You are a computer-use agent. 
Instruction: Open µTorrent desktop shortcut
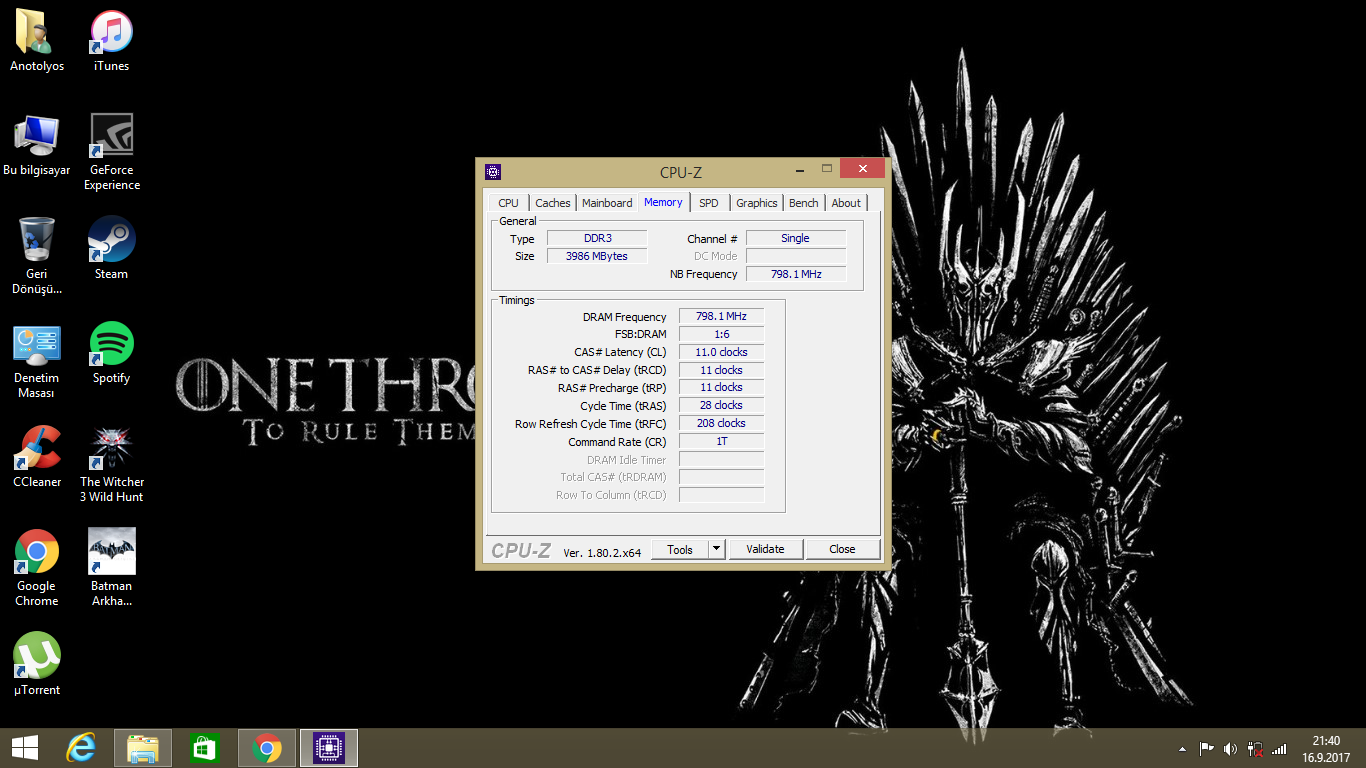point(37,664)
